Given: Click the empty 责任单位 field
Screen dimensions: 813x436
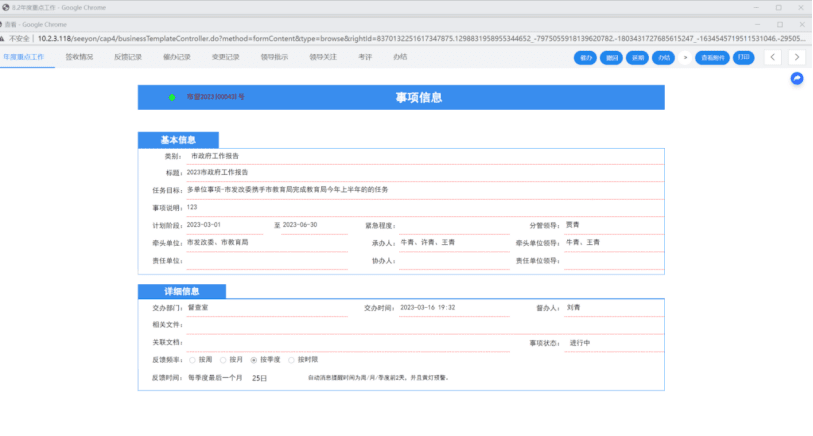Looking at the screenshot, I should 267,261.
